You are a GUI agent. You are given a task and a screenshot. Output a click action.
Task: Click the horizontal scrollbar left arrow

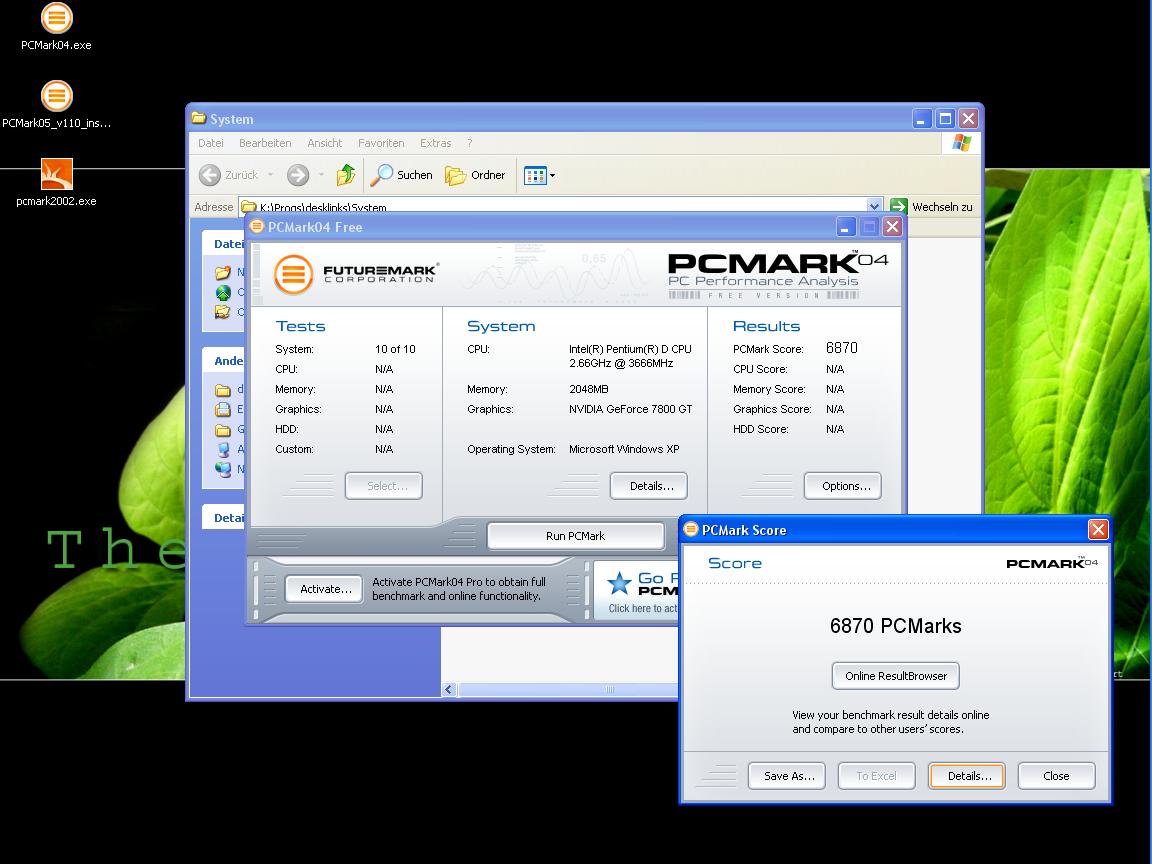tap(449, 689)
